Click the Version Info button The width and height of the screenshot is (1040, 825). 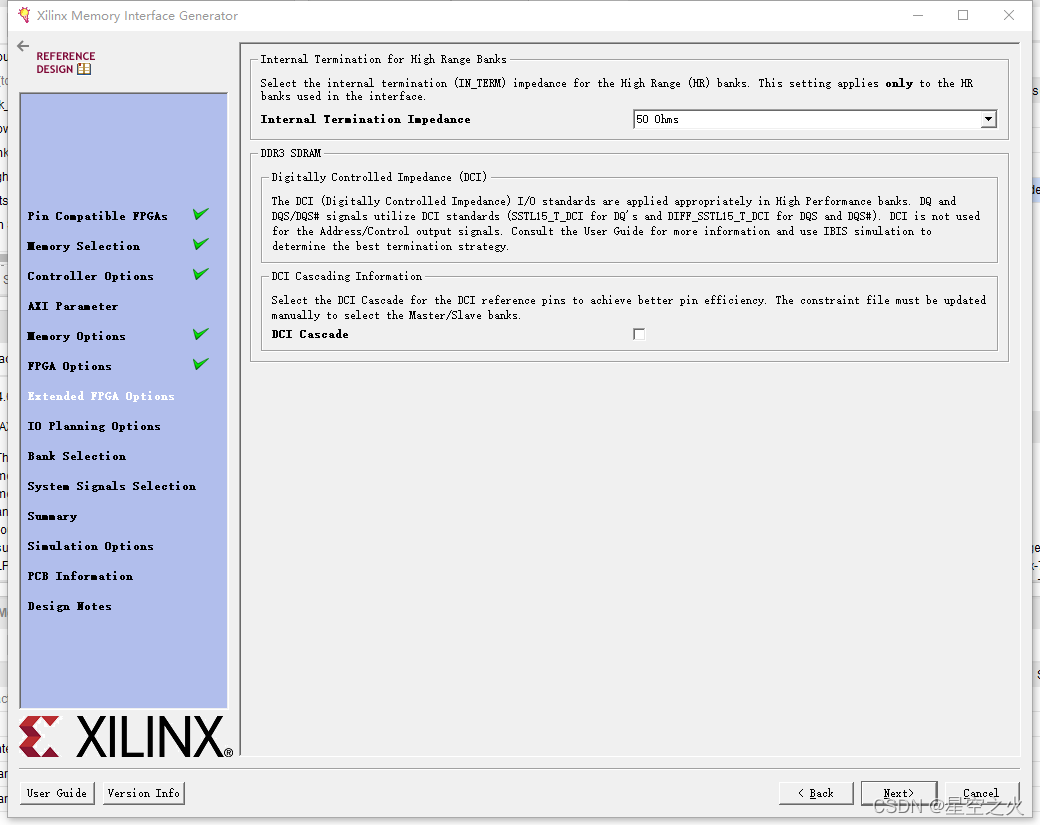pos(144,793)
